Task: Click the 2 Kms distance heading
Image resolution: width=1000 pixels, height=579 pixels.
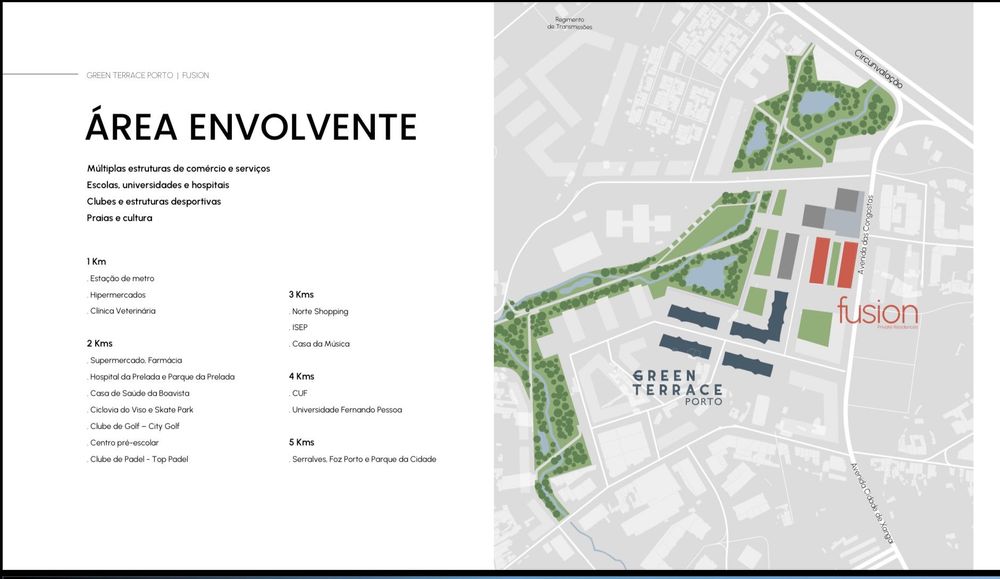Action: click(x=99, y=343)
